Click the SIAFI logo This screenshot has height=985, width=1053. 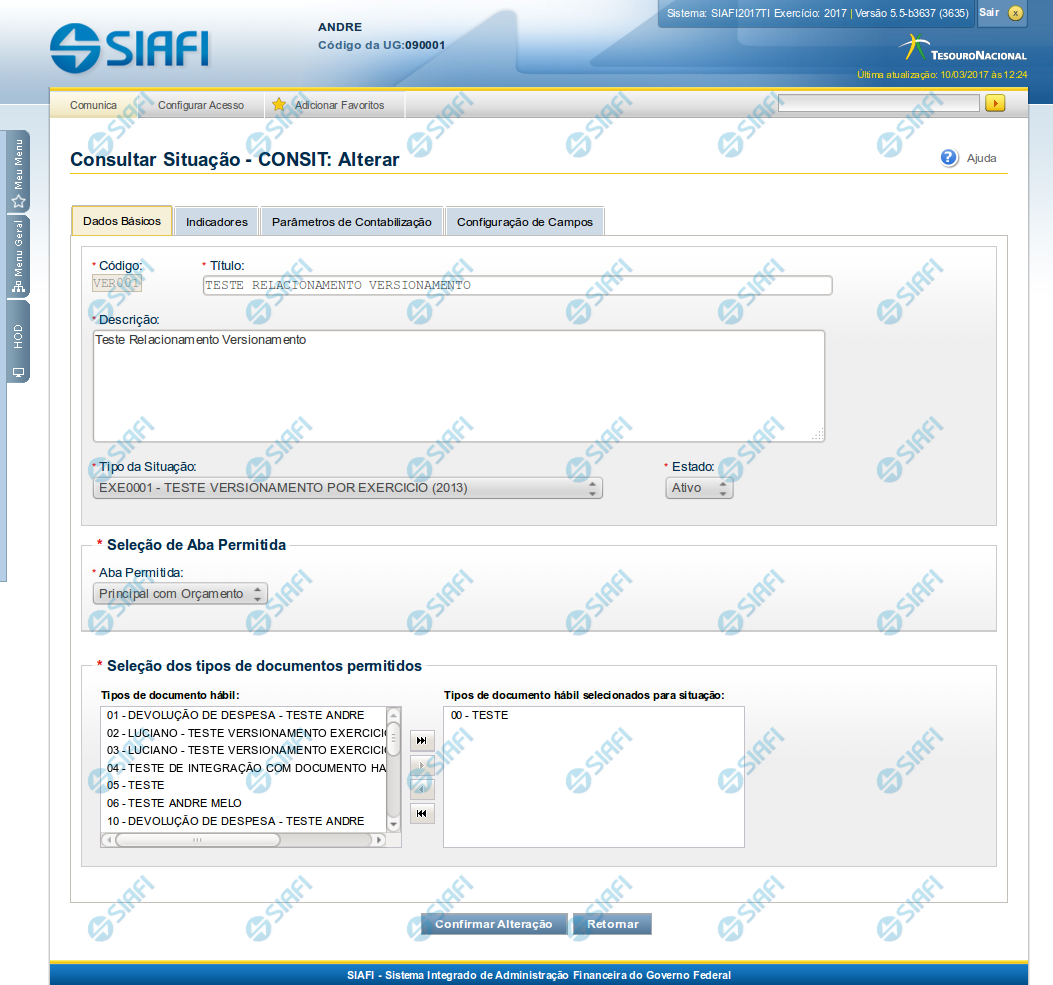pos(130,47)
